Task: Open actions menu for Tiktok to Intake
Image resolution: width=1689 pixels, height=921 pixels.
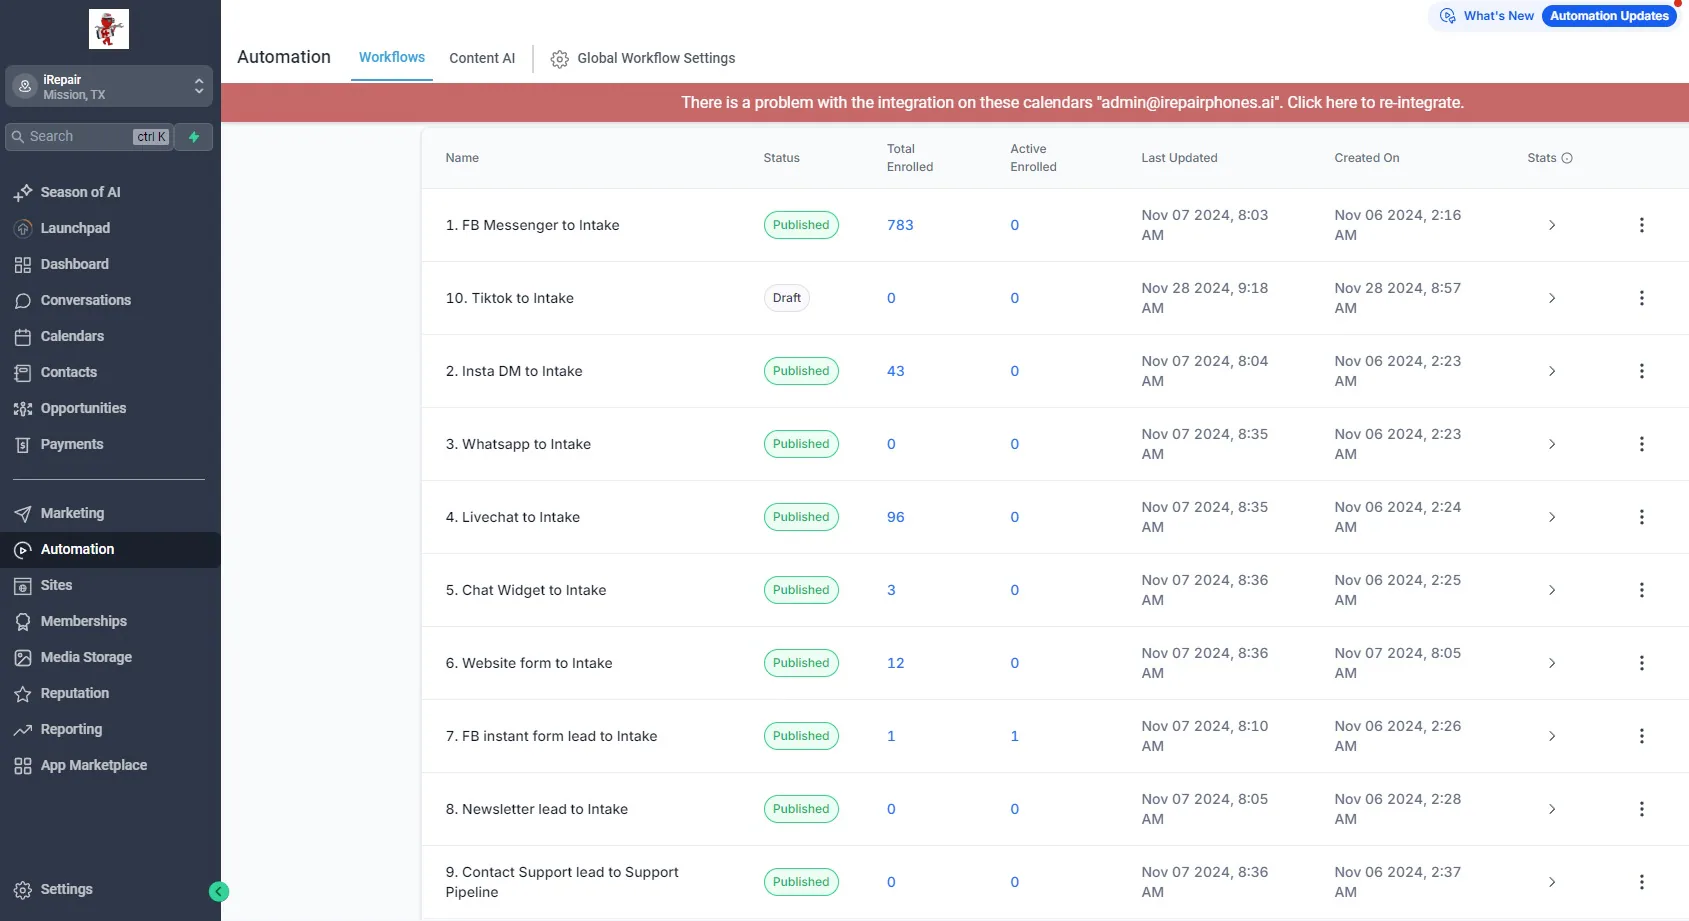Action: (1641, 298)
